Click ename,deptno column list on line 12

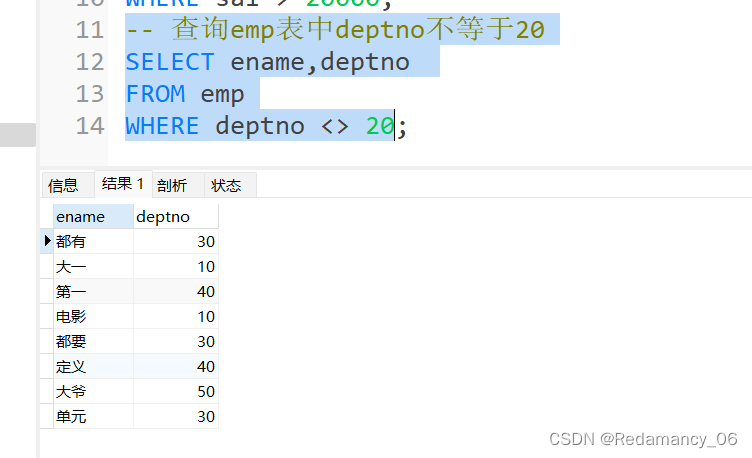click(320, 62)
